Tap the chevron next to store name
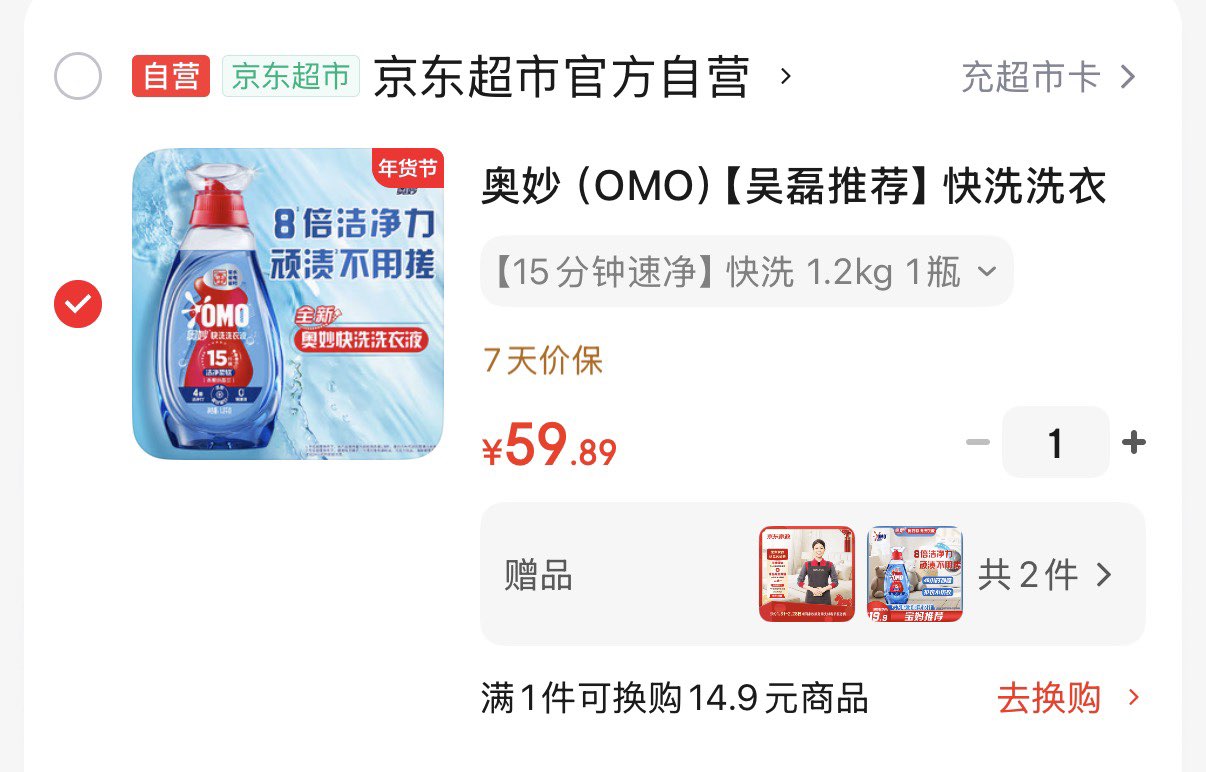Screen dimensions: 1206x772 click(x=785, y=76)
